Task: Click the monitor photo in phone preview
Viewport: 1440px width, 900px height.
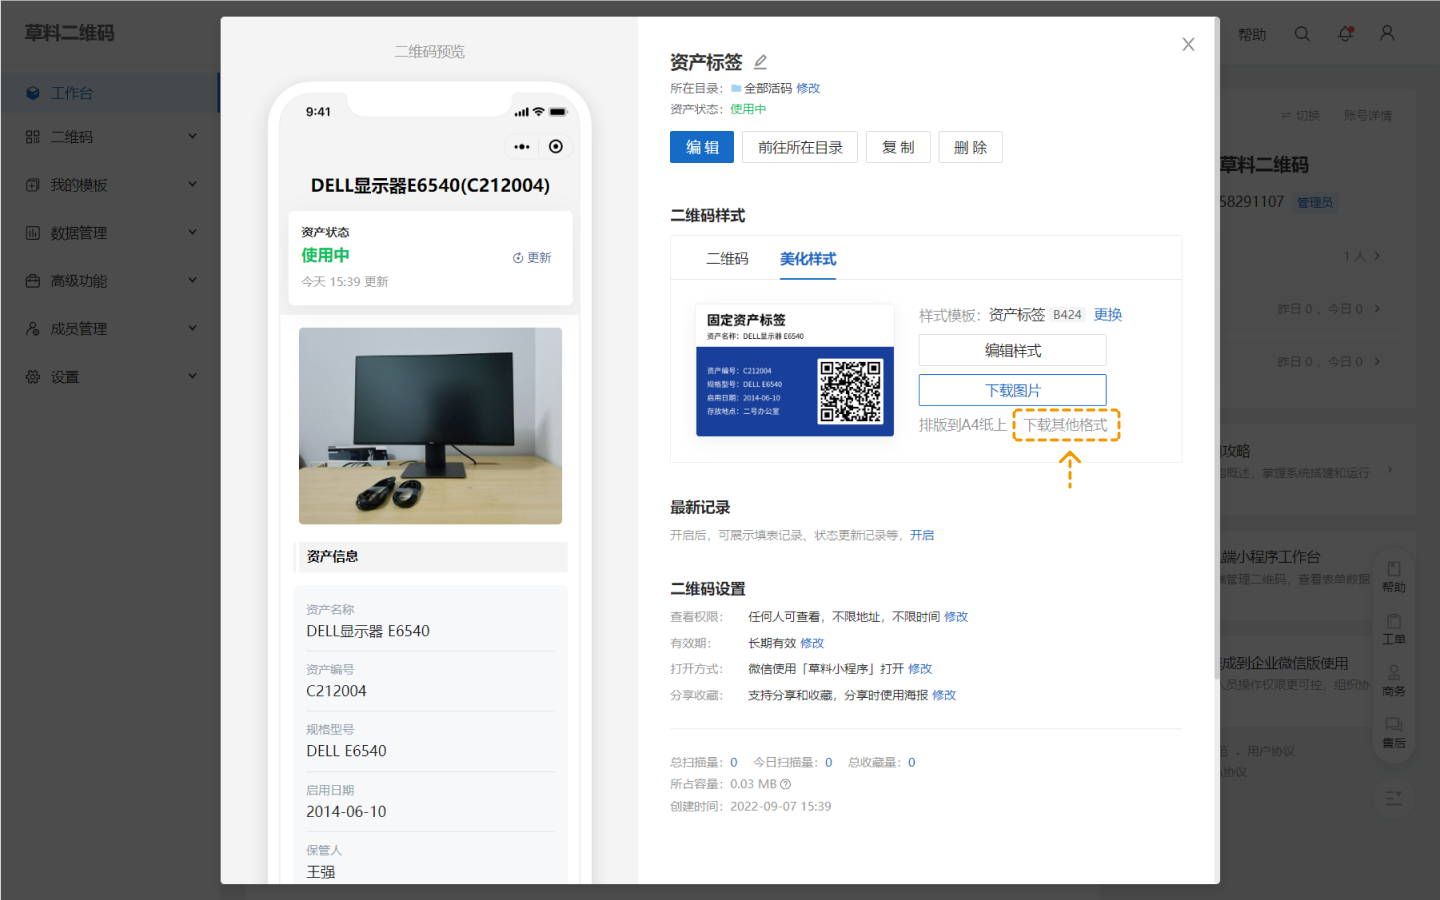Action: [430, 426]
